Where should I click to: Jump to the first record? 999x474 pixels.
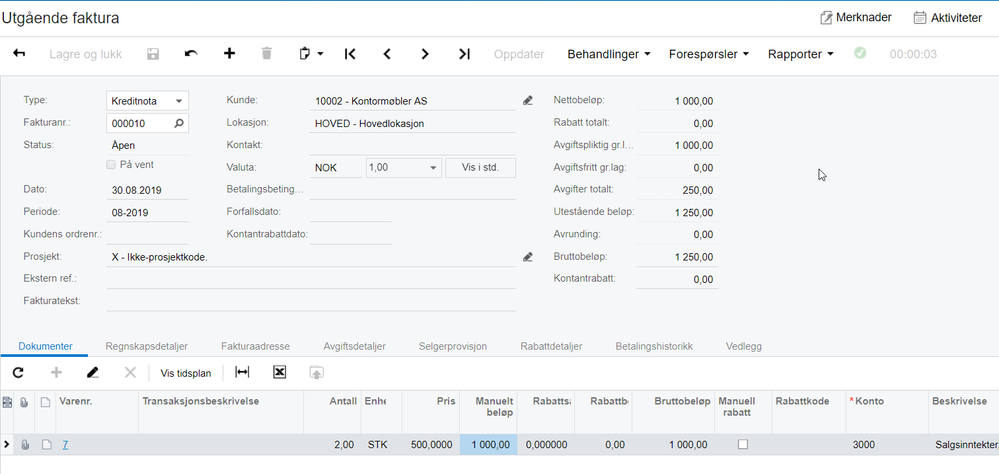click(349, 54)
